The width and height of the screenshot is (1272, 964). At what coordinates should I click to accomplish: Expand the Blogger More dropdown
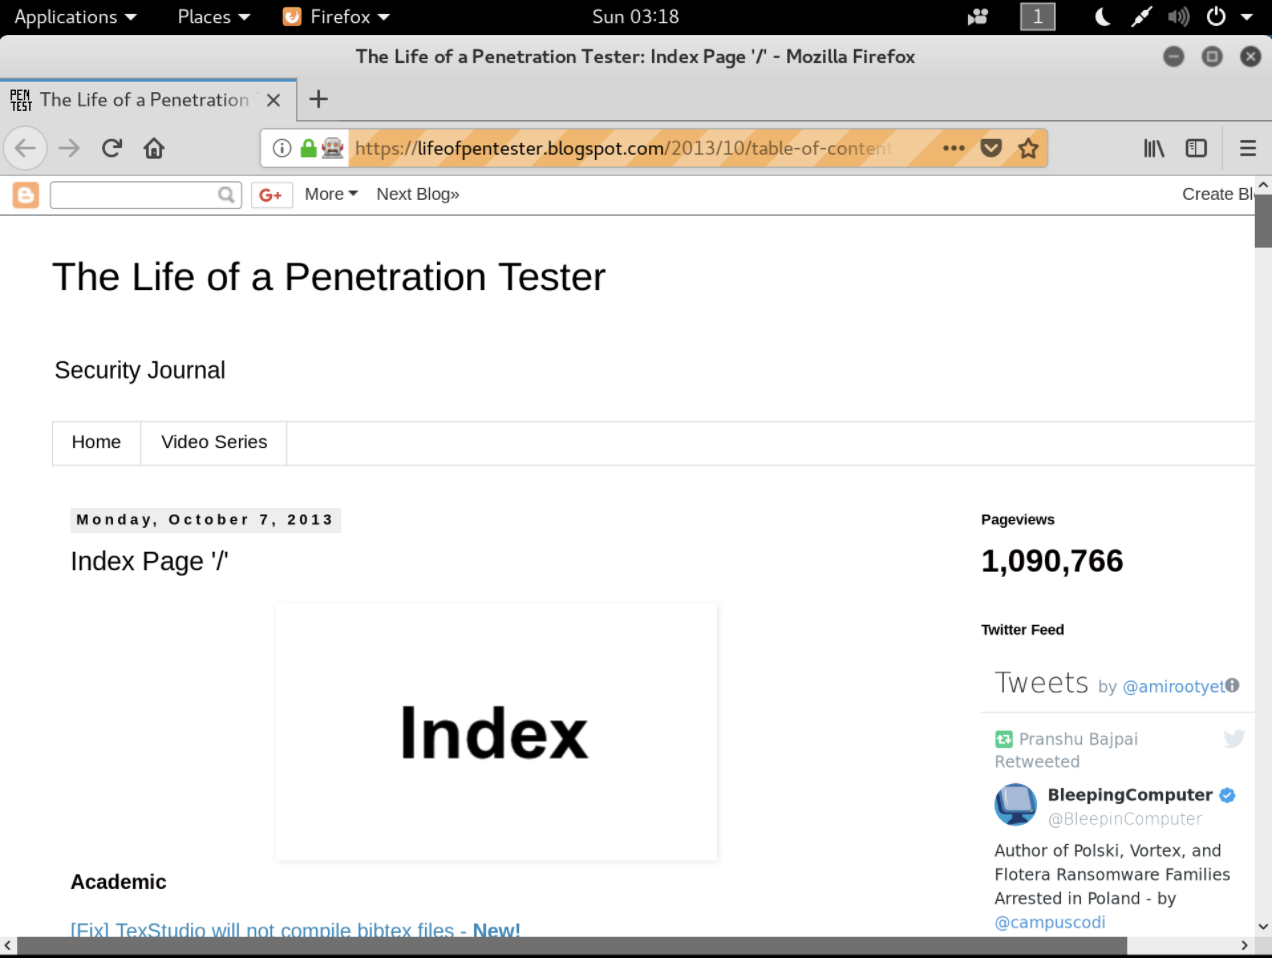coord(331,194)
